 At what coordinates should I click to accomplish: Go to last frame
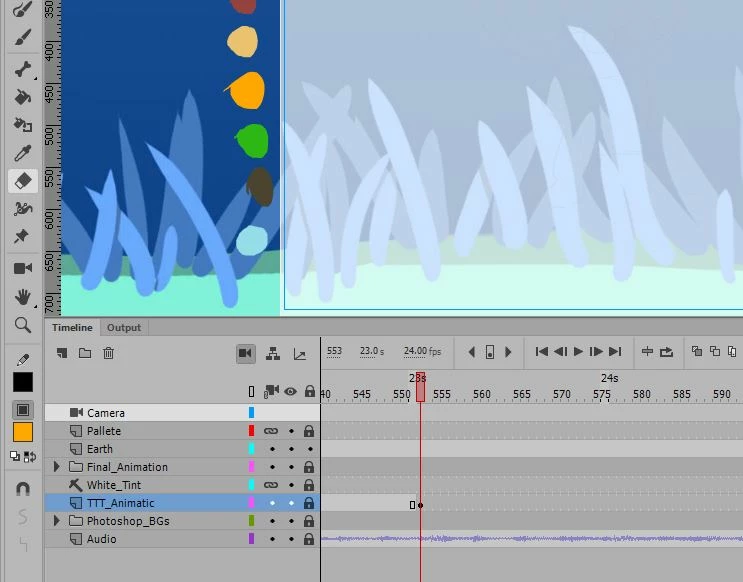615,351
